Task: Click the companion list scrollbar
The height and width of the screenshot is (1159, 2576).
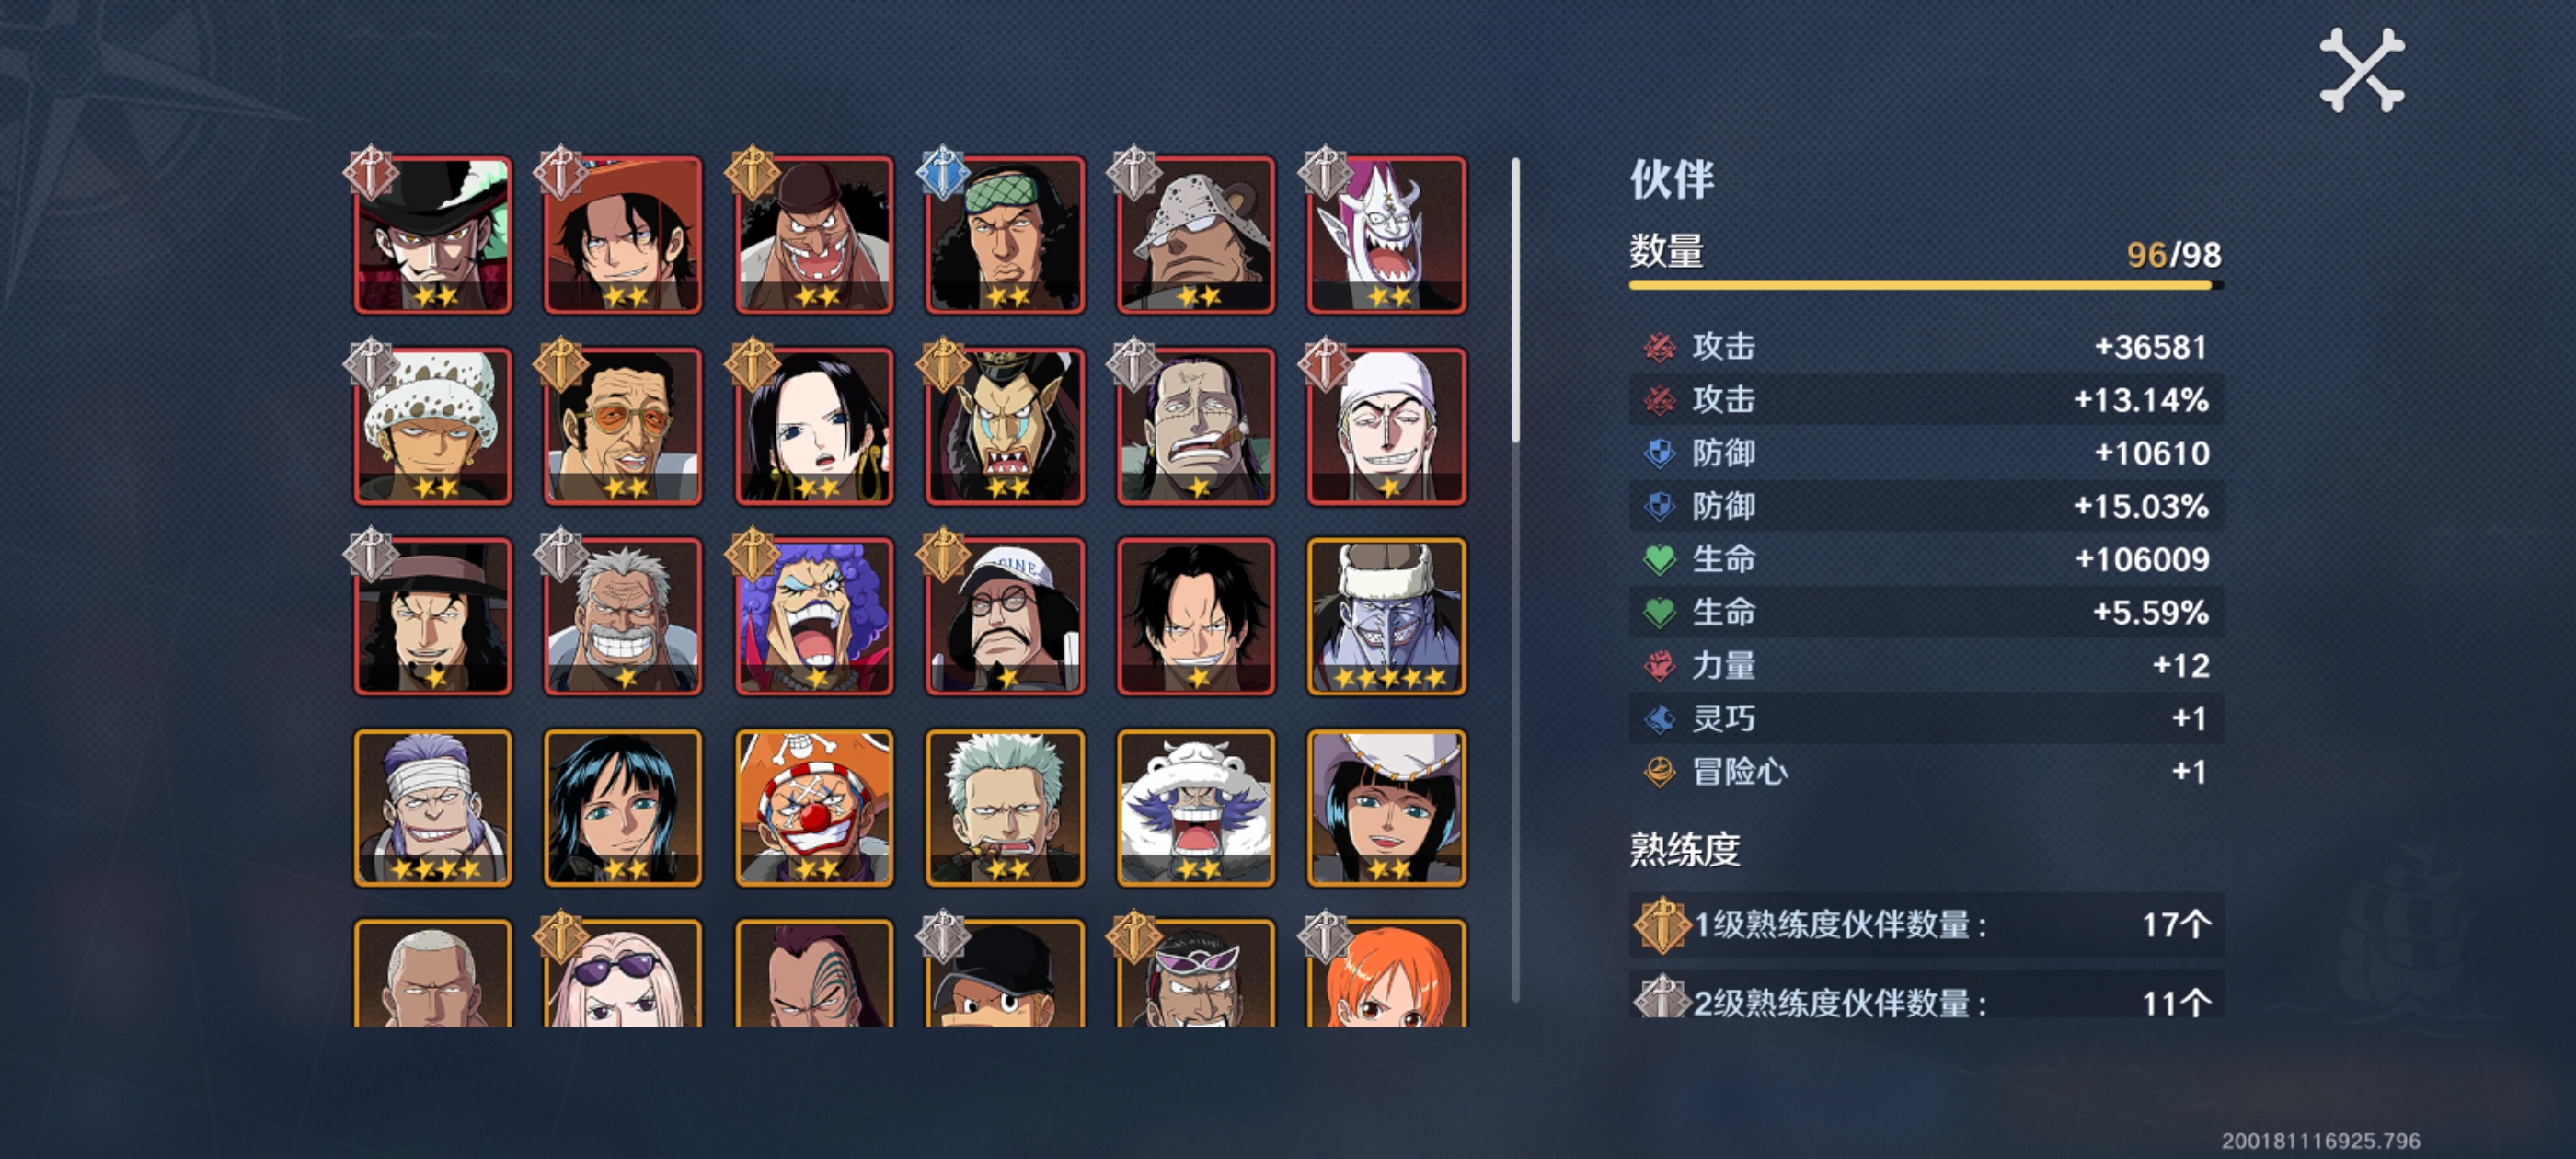Action: [1516, 580]
